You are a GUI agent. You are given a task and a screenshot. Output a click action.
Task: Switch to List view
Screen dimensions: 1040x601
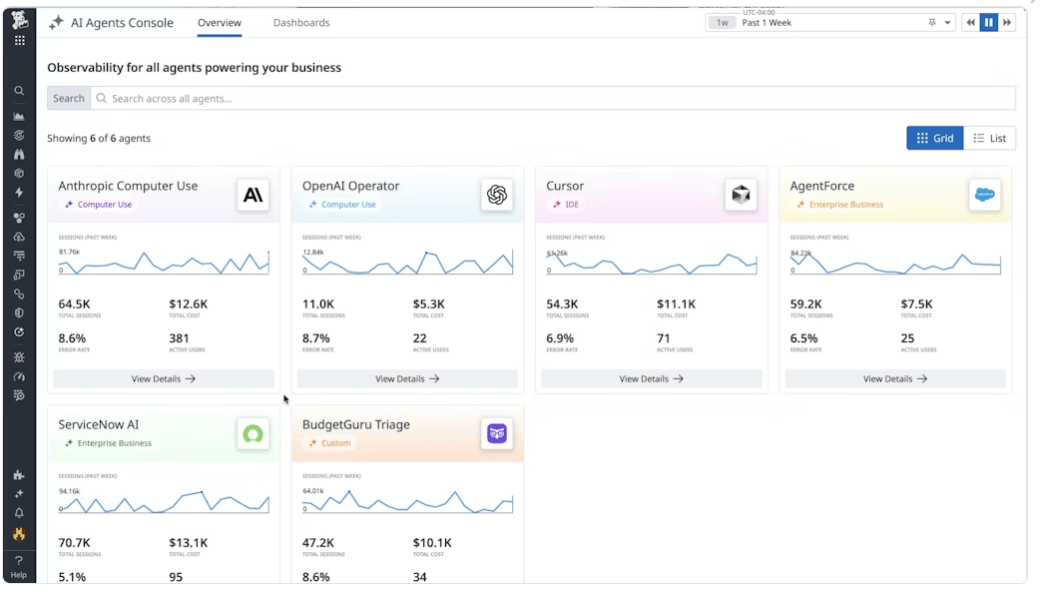tap(989, 138)
